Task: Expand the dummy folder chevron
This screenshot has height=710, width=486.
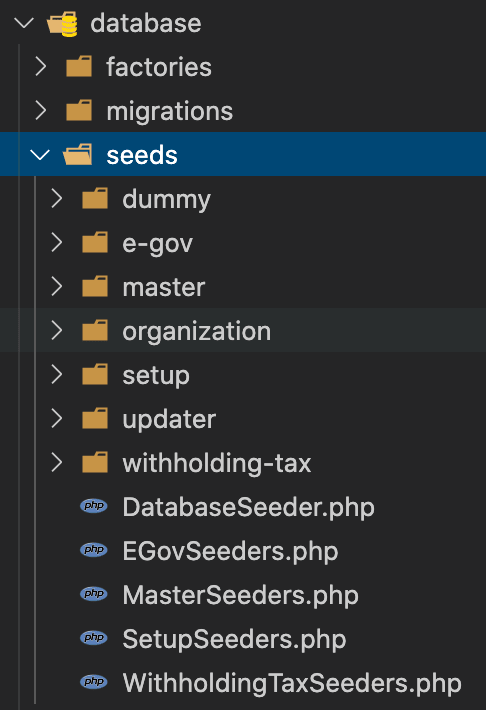Action: click(57, 198)
